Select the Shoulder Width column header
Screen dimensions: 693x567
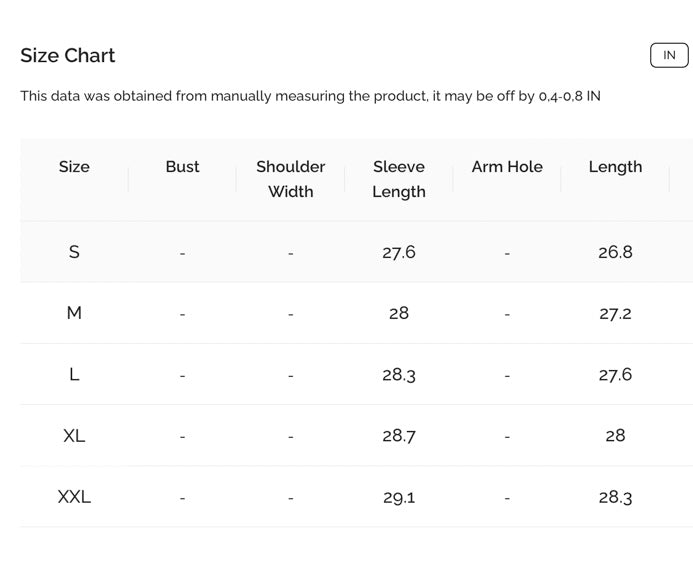(291, 179)
